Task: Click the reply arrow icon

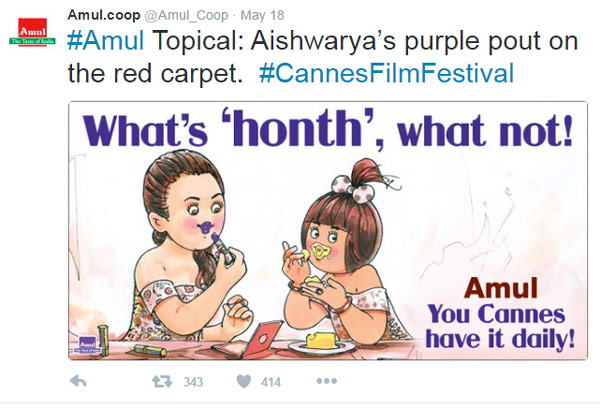Action: [80, 382]
